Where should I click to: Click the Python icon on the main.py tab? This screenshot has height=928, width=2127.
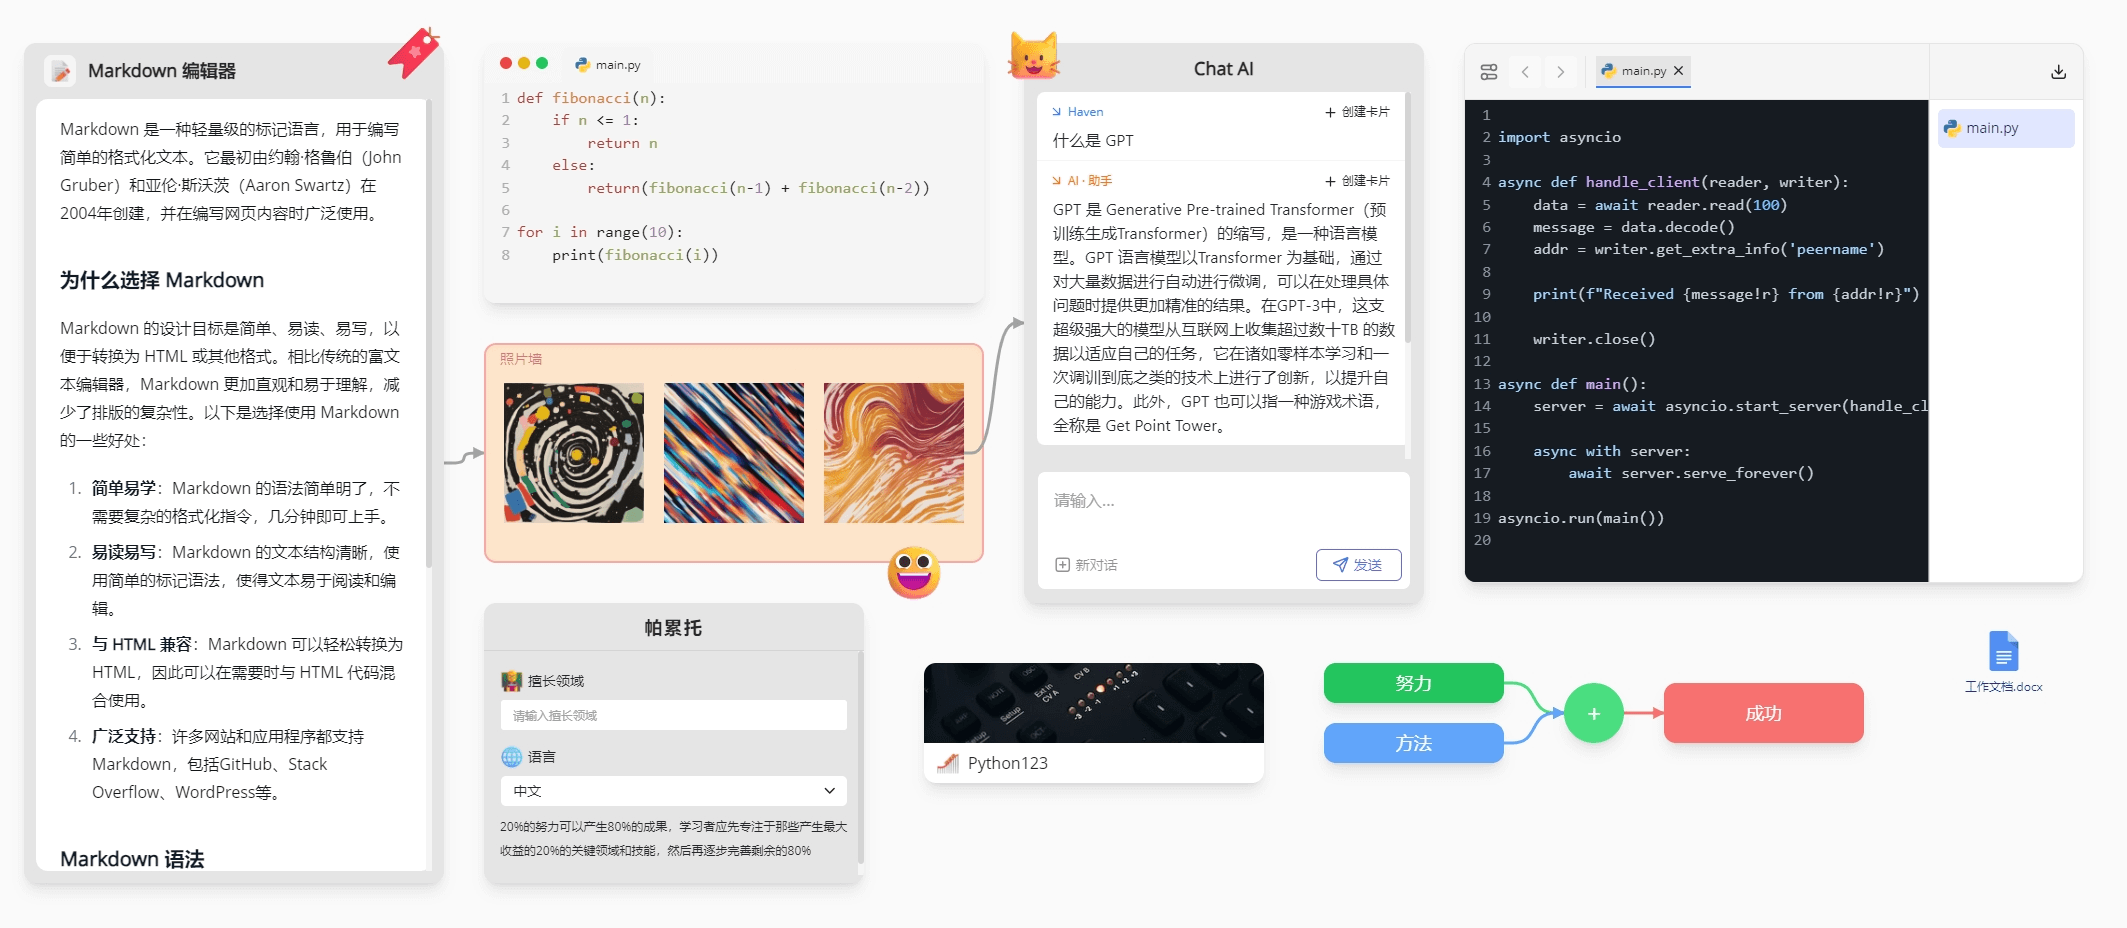(1610, 71)
